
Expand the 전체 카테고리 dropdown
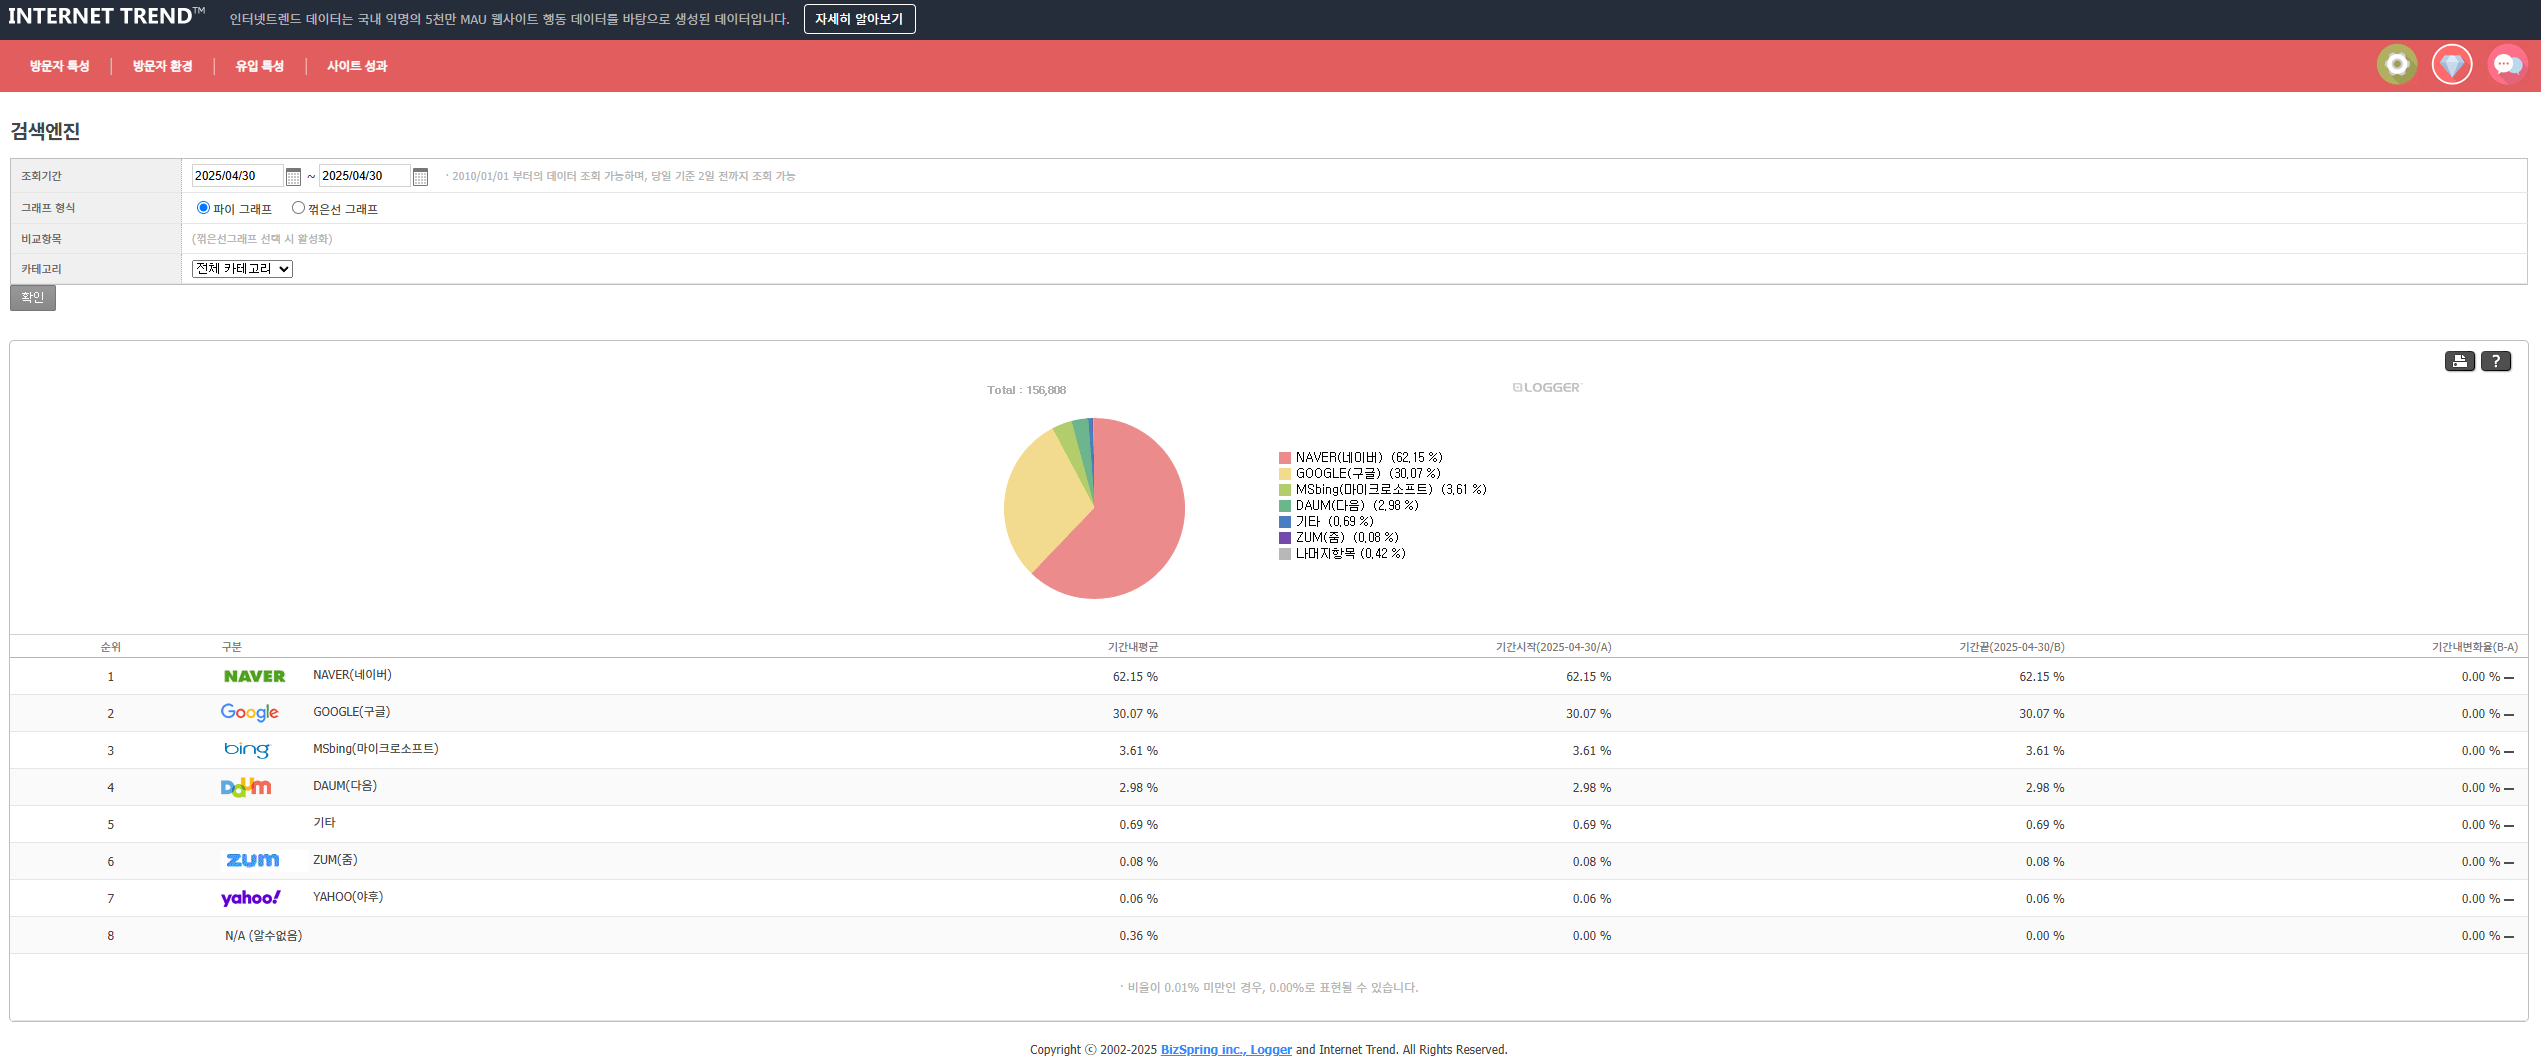(242, 269)
